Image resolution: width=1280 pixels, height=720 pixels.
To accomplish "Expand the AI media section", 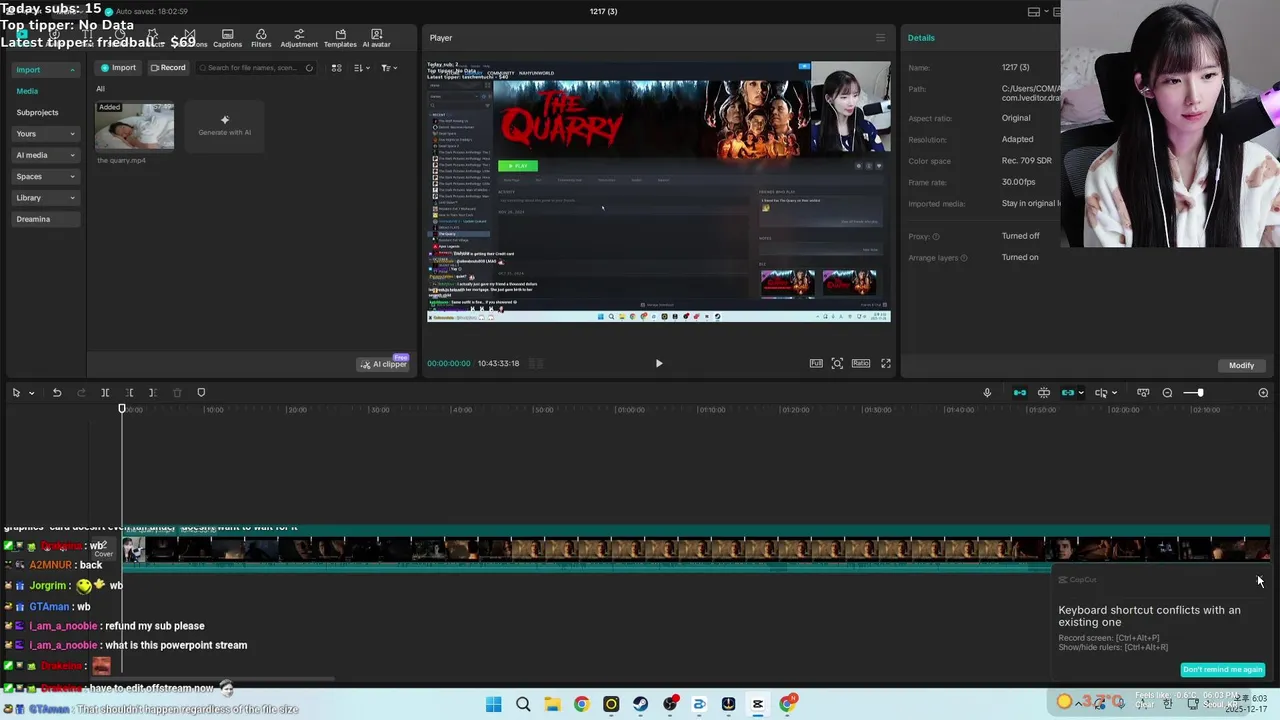I will [45, 155].
